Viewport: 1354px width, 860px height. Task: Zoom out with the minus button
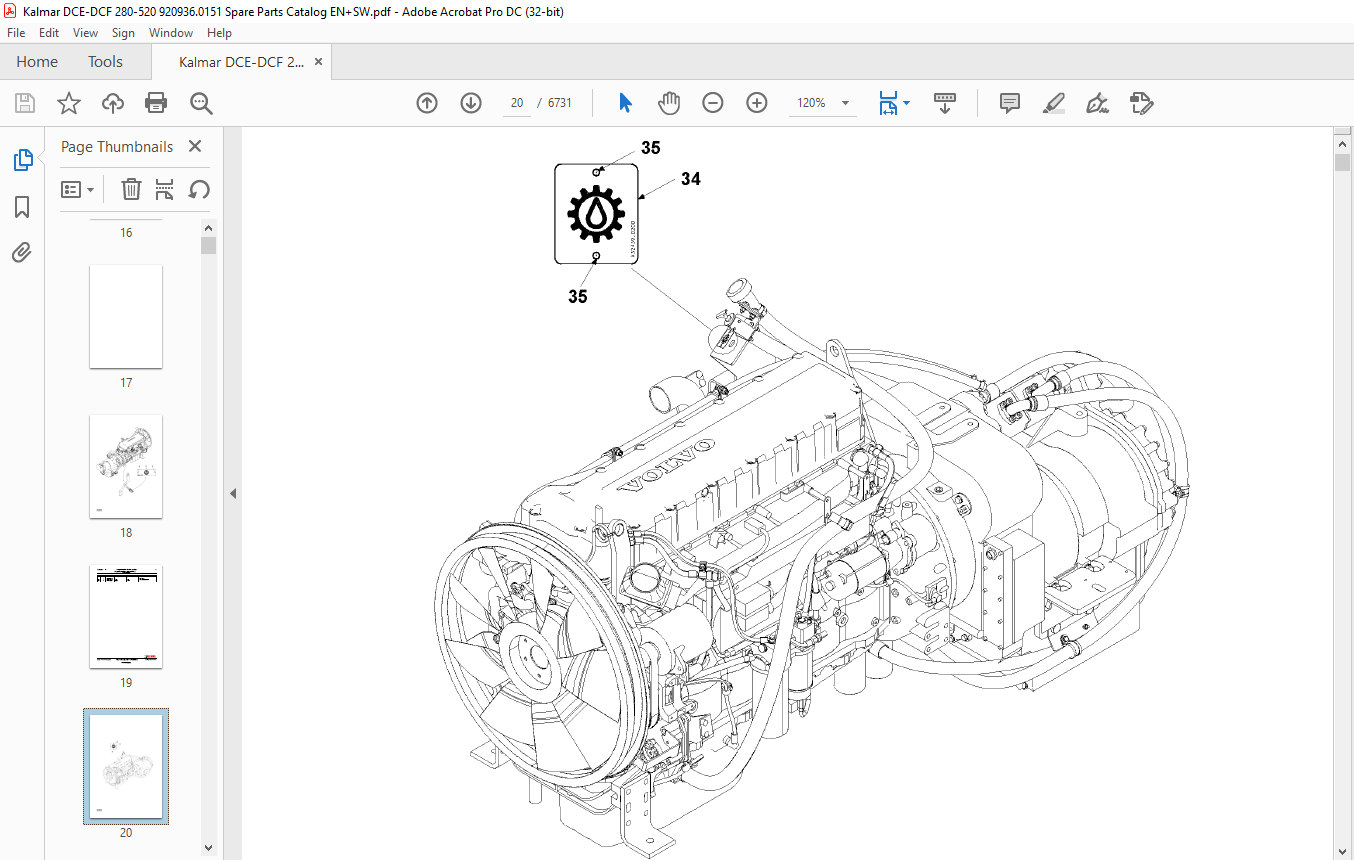tap(713, 103)
